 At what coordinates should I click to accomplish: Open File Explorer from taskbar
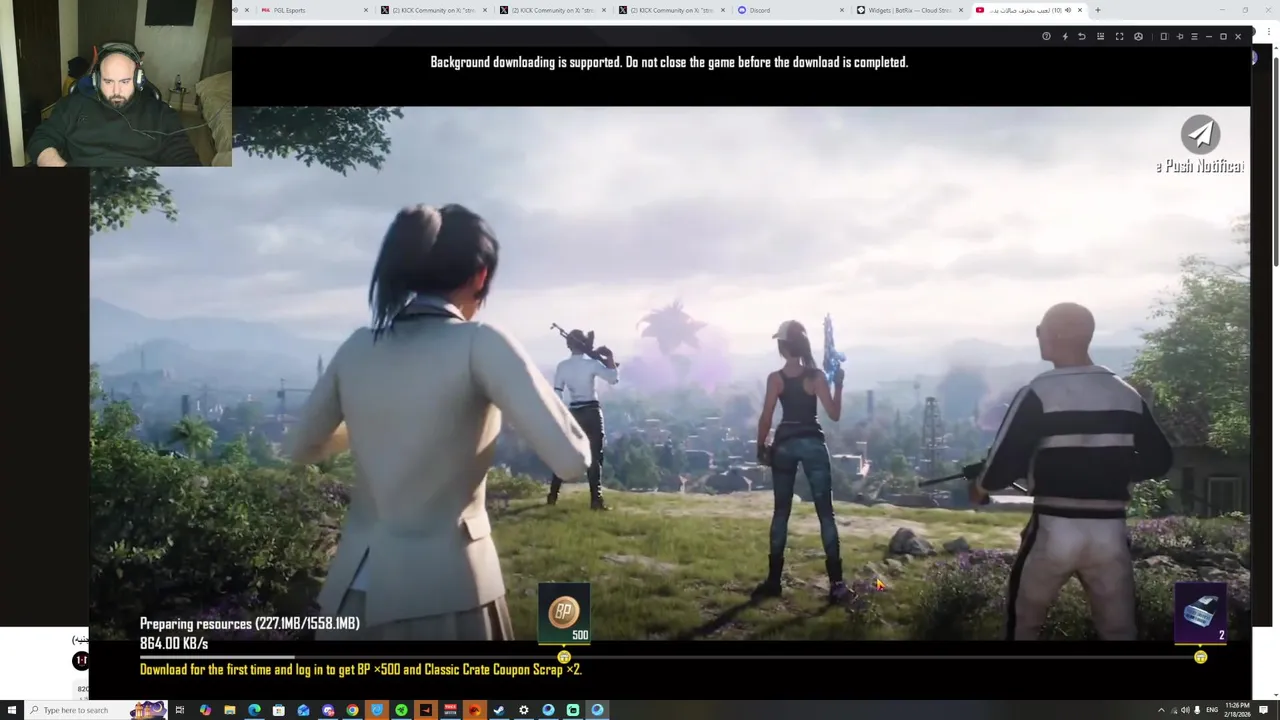tap(230, 710)
